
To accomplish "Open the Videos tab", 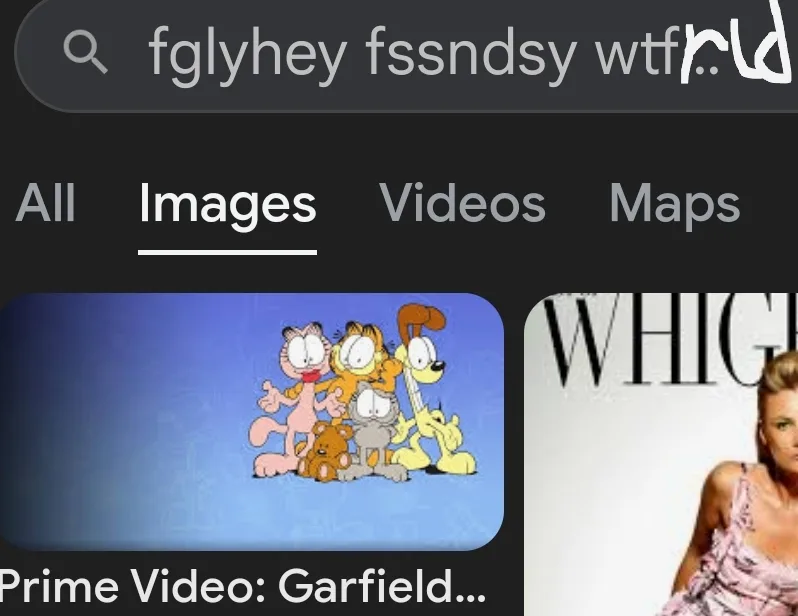I will tap(462, 203).
